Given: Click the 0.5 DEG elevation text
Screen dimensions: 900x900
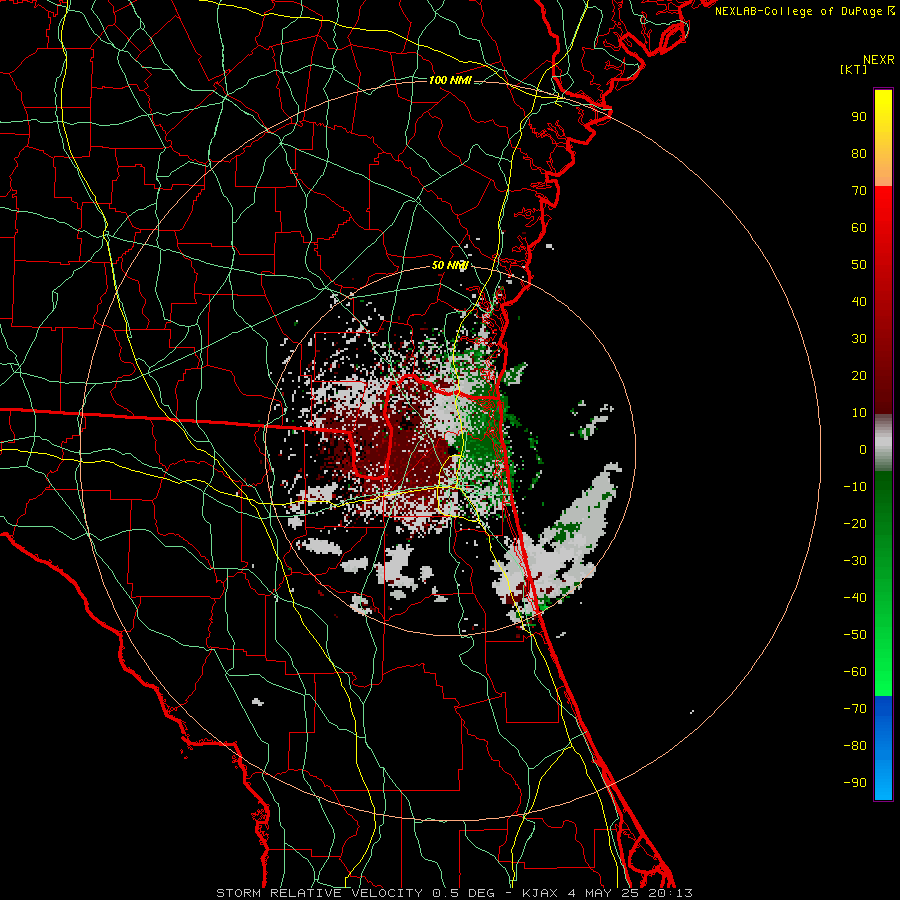Looking at the screenshot, I should point(462,893).
